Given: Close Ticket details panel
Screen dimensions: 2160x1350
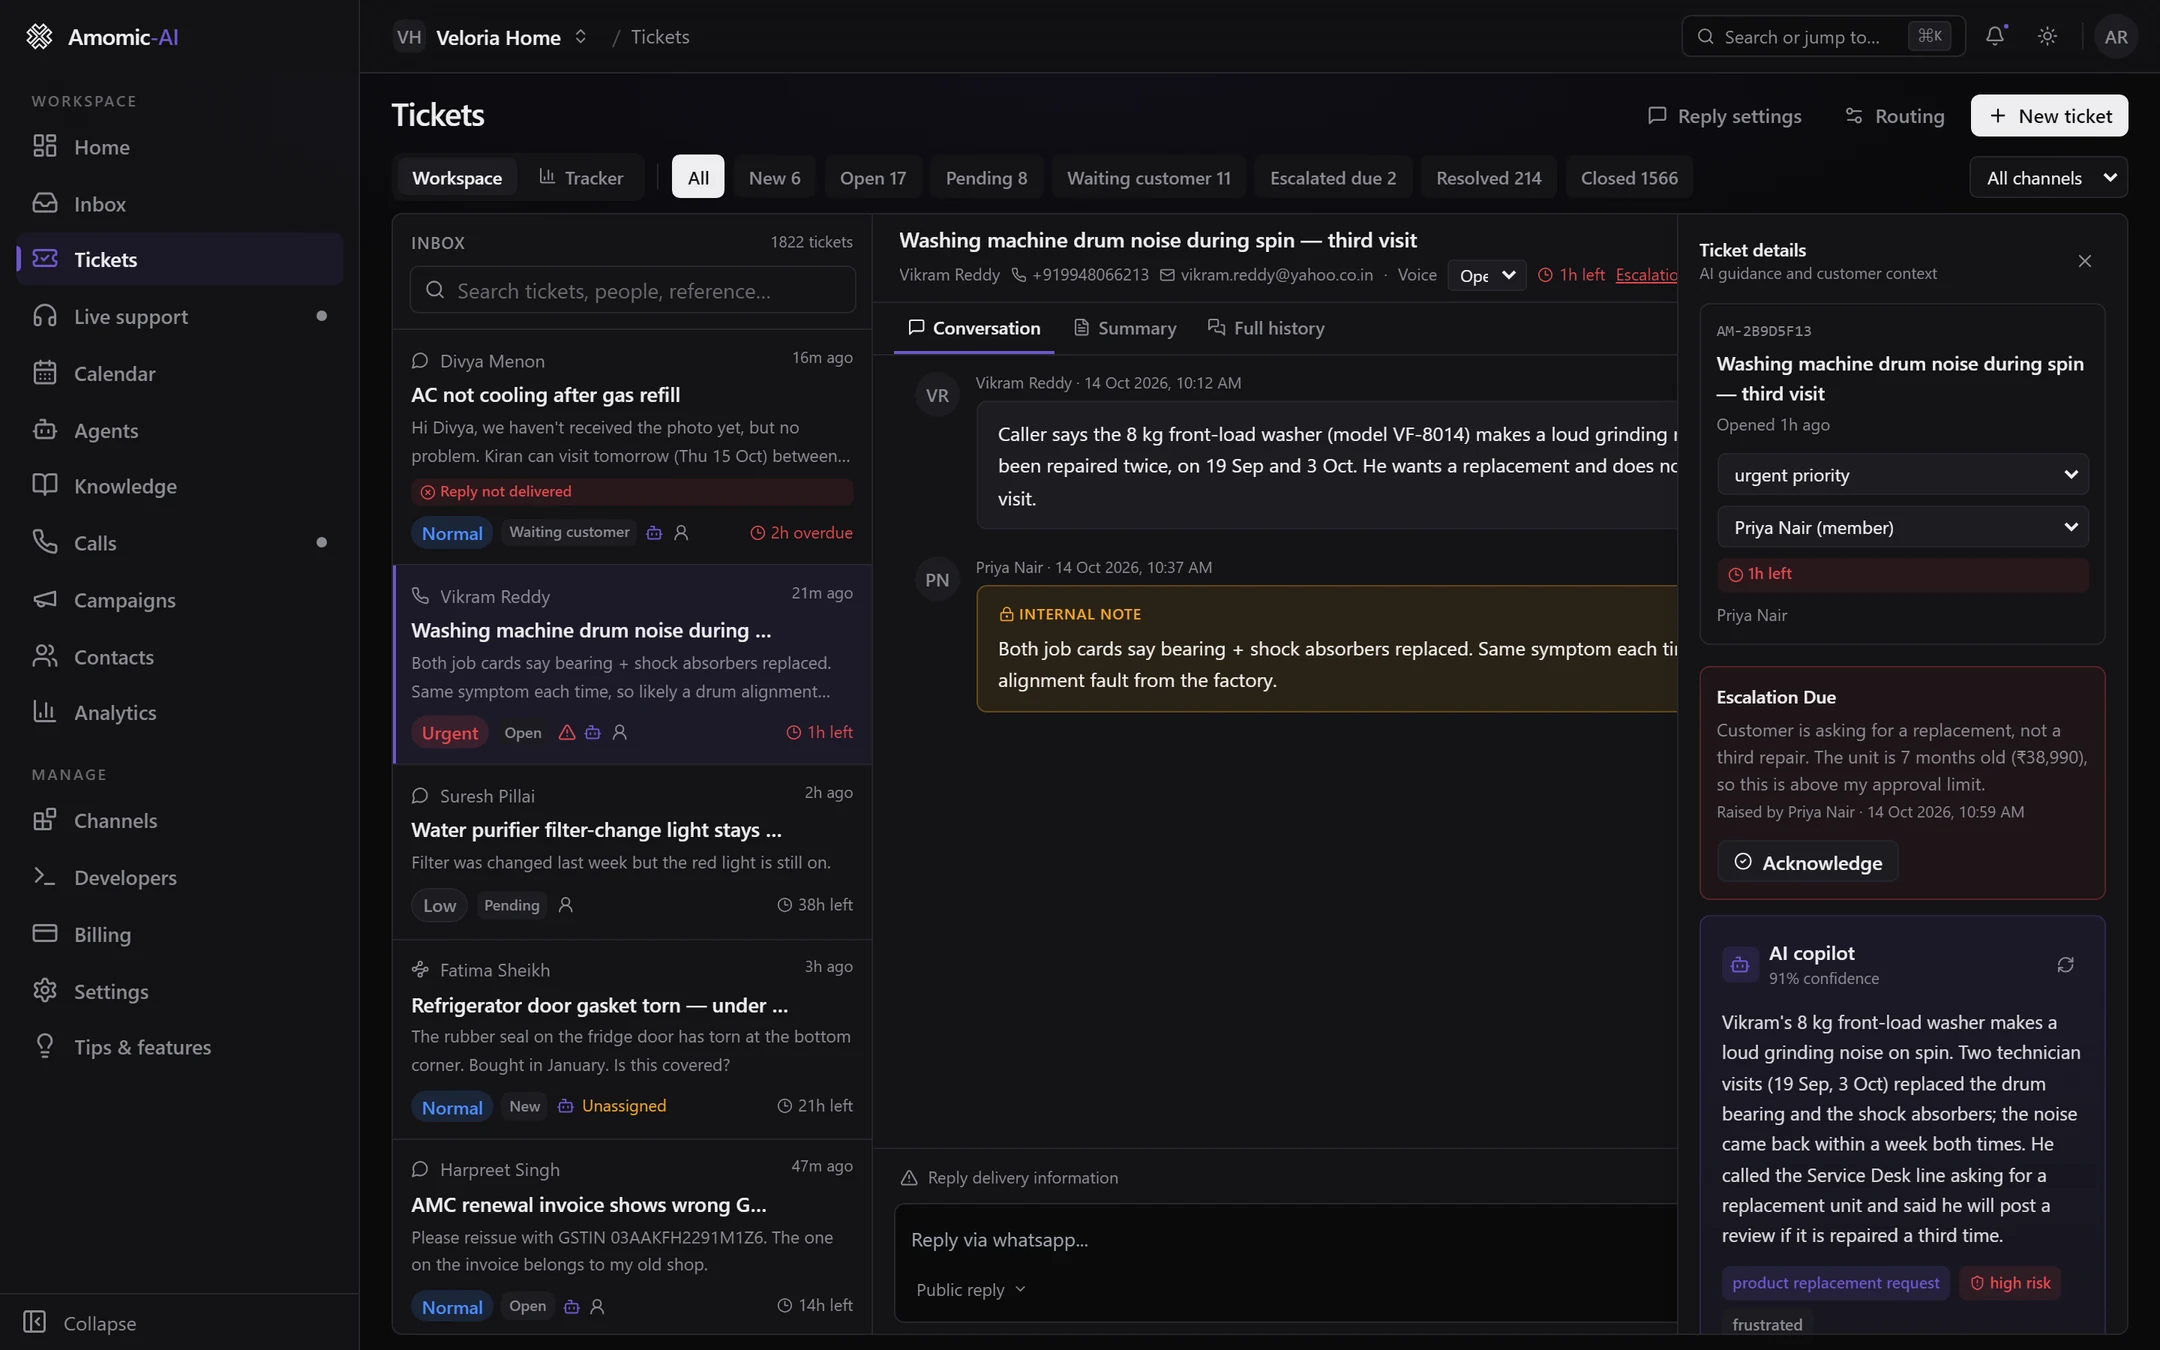Looking at the screenshot, I should [x=2084, y=261].
